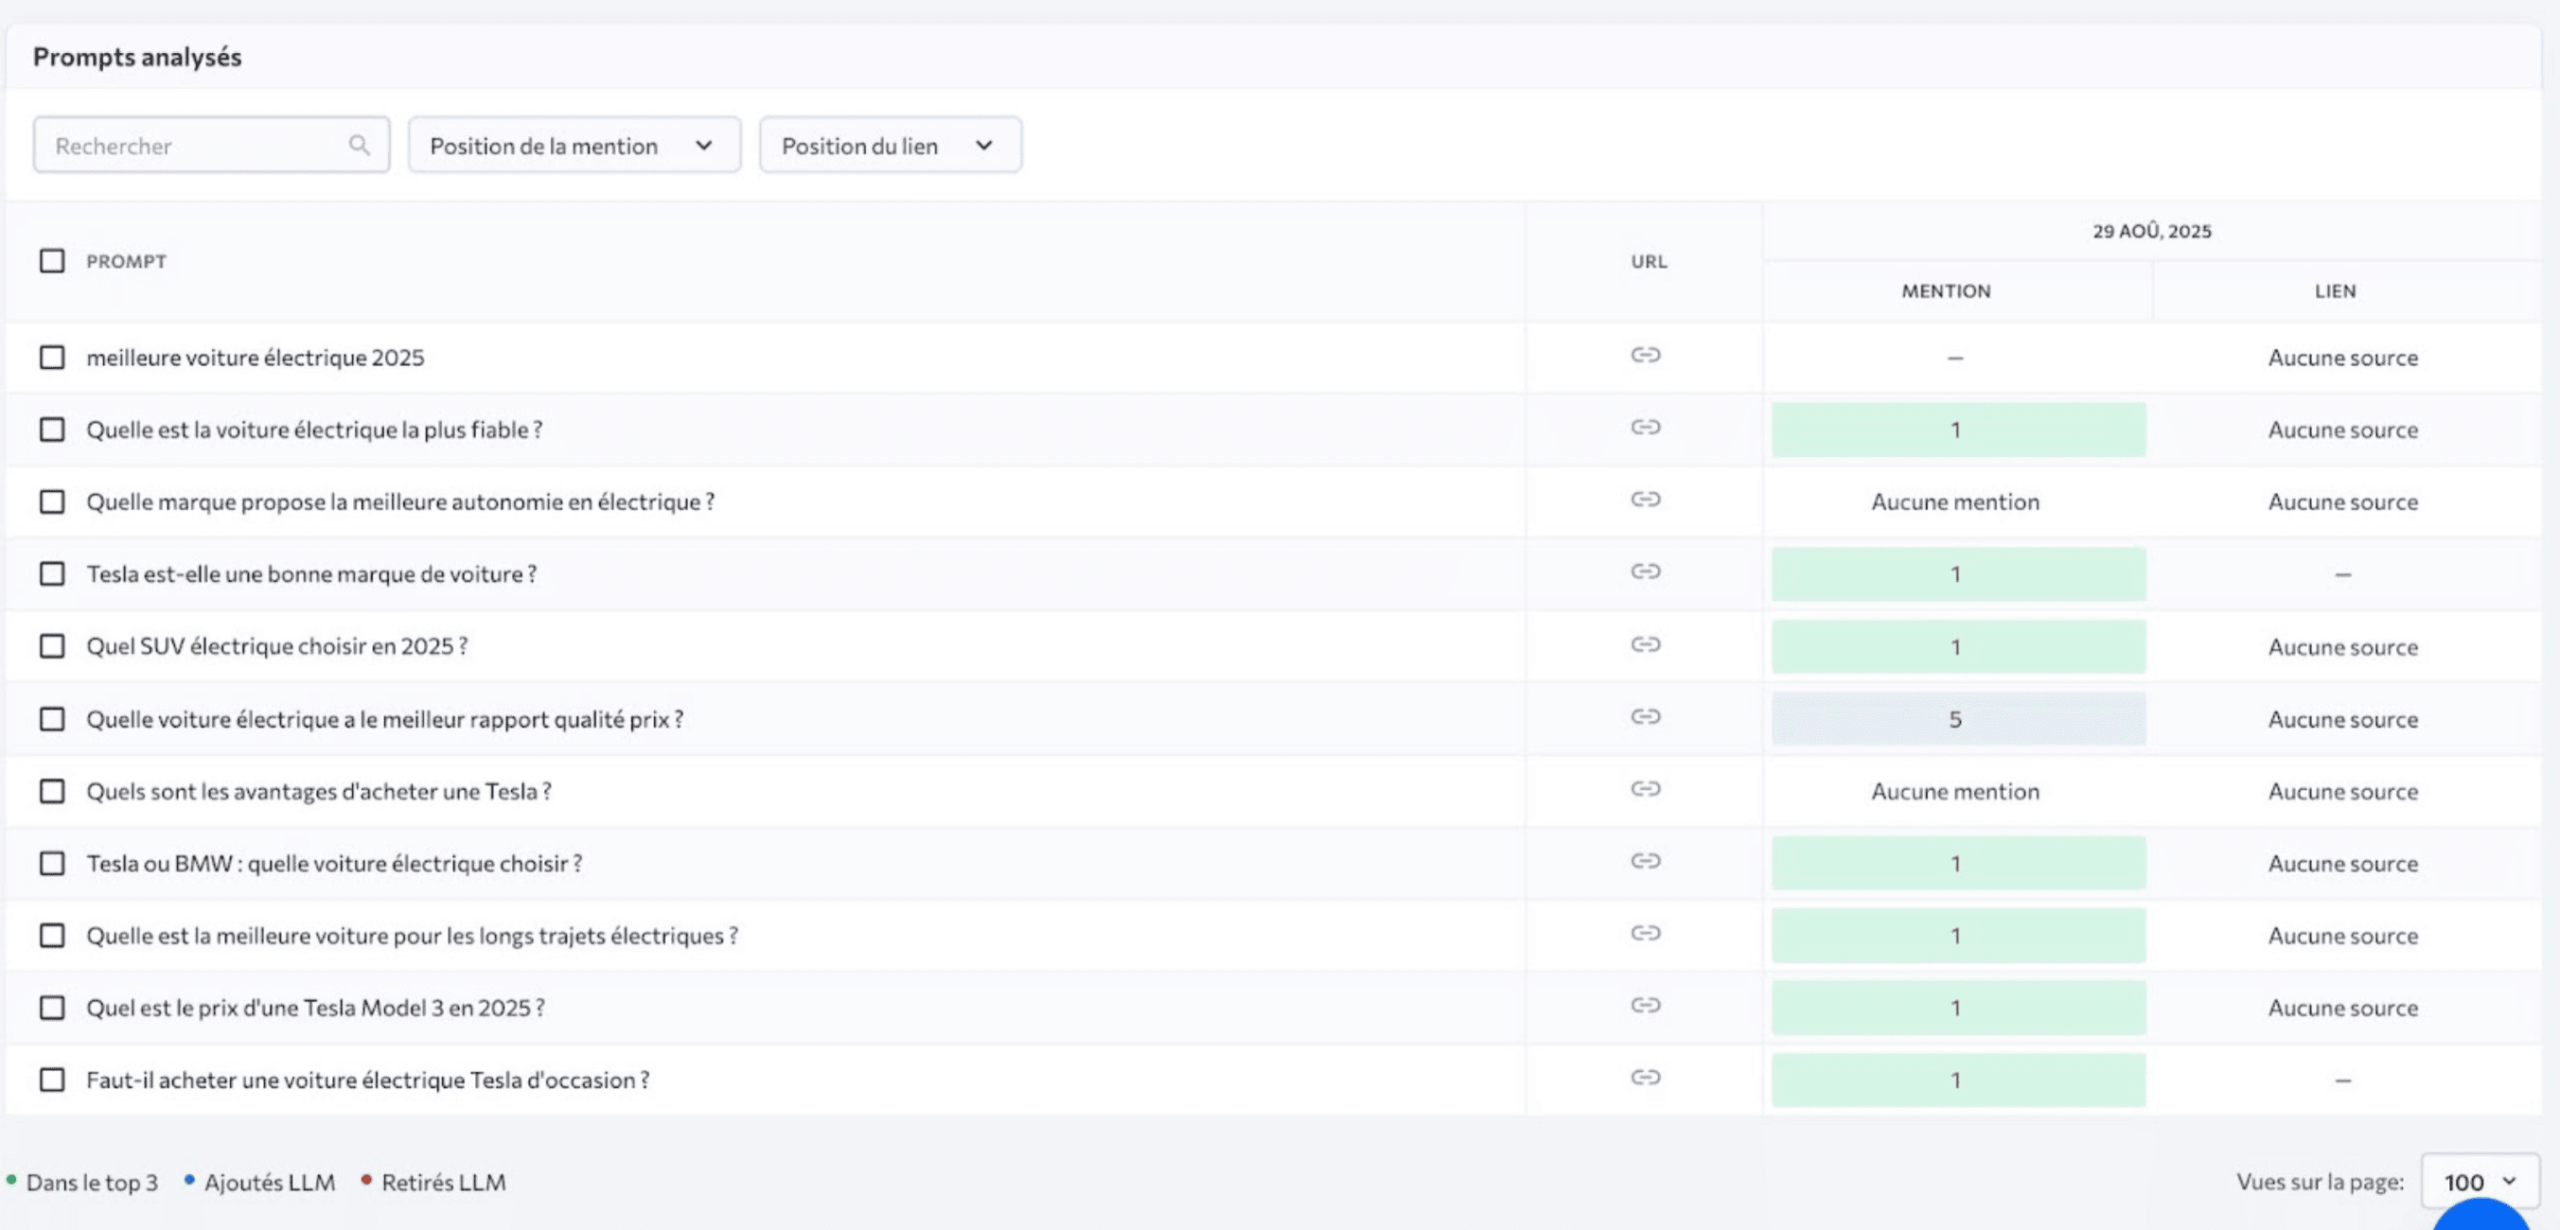
Task: Click 'Dans le top 3' legend label
Action: pyautogui.click(x=92, y=1182)
